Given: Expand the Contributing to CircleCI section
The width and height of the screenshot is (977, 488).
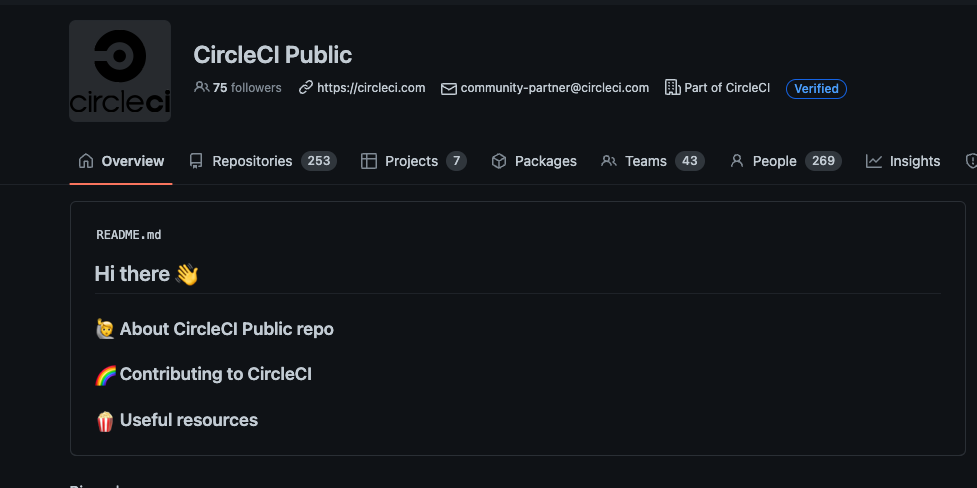Looking at the screenshot, I should tap(215, 374).
